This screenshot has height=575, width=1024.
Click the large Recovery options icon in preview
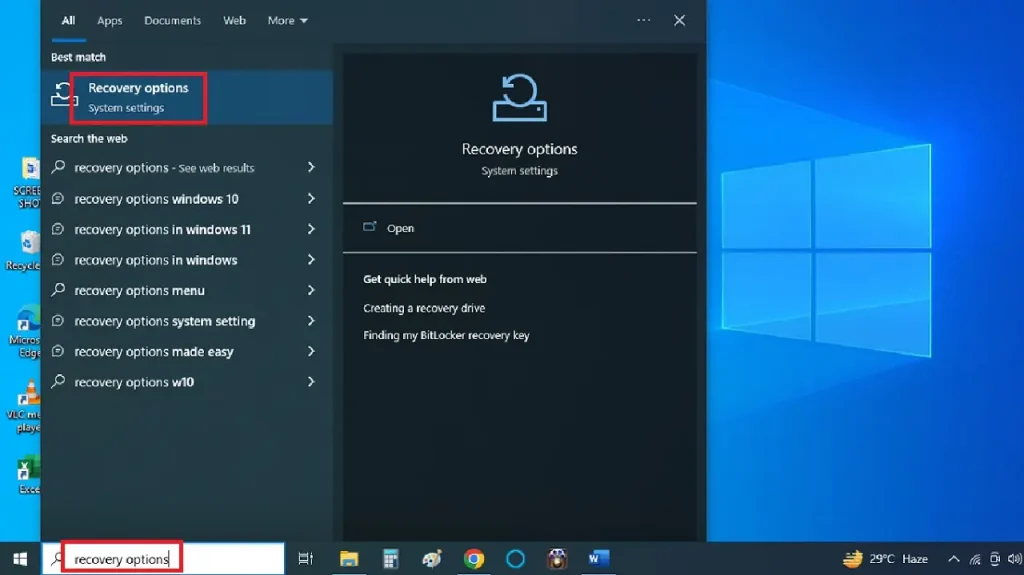point(519,97)
